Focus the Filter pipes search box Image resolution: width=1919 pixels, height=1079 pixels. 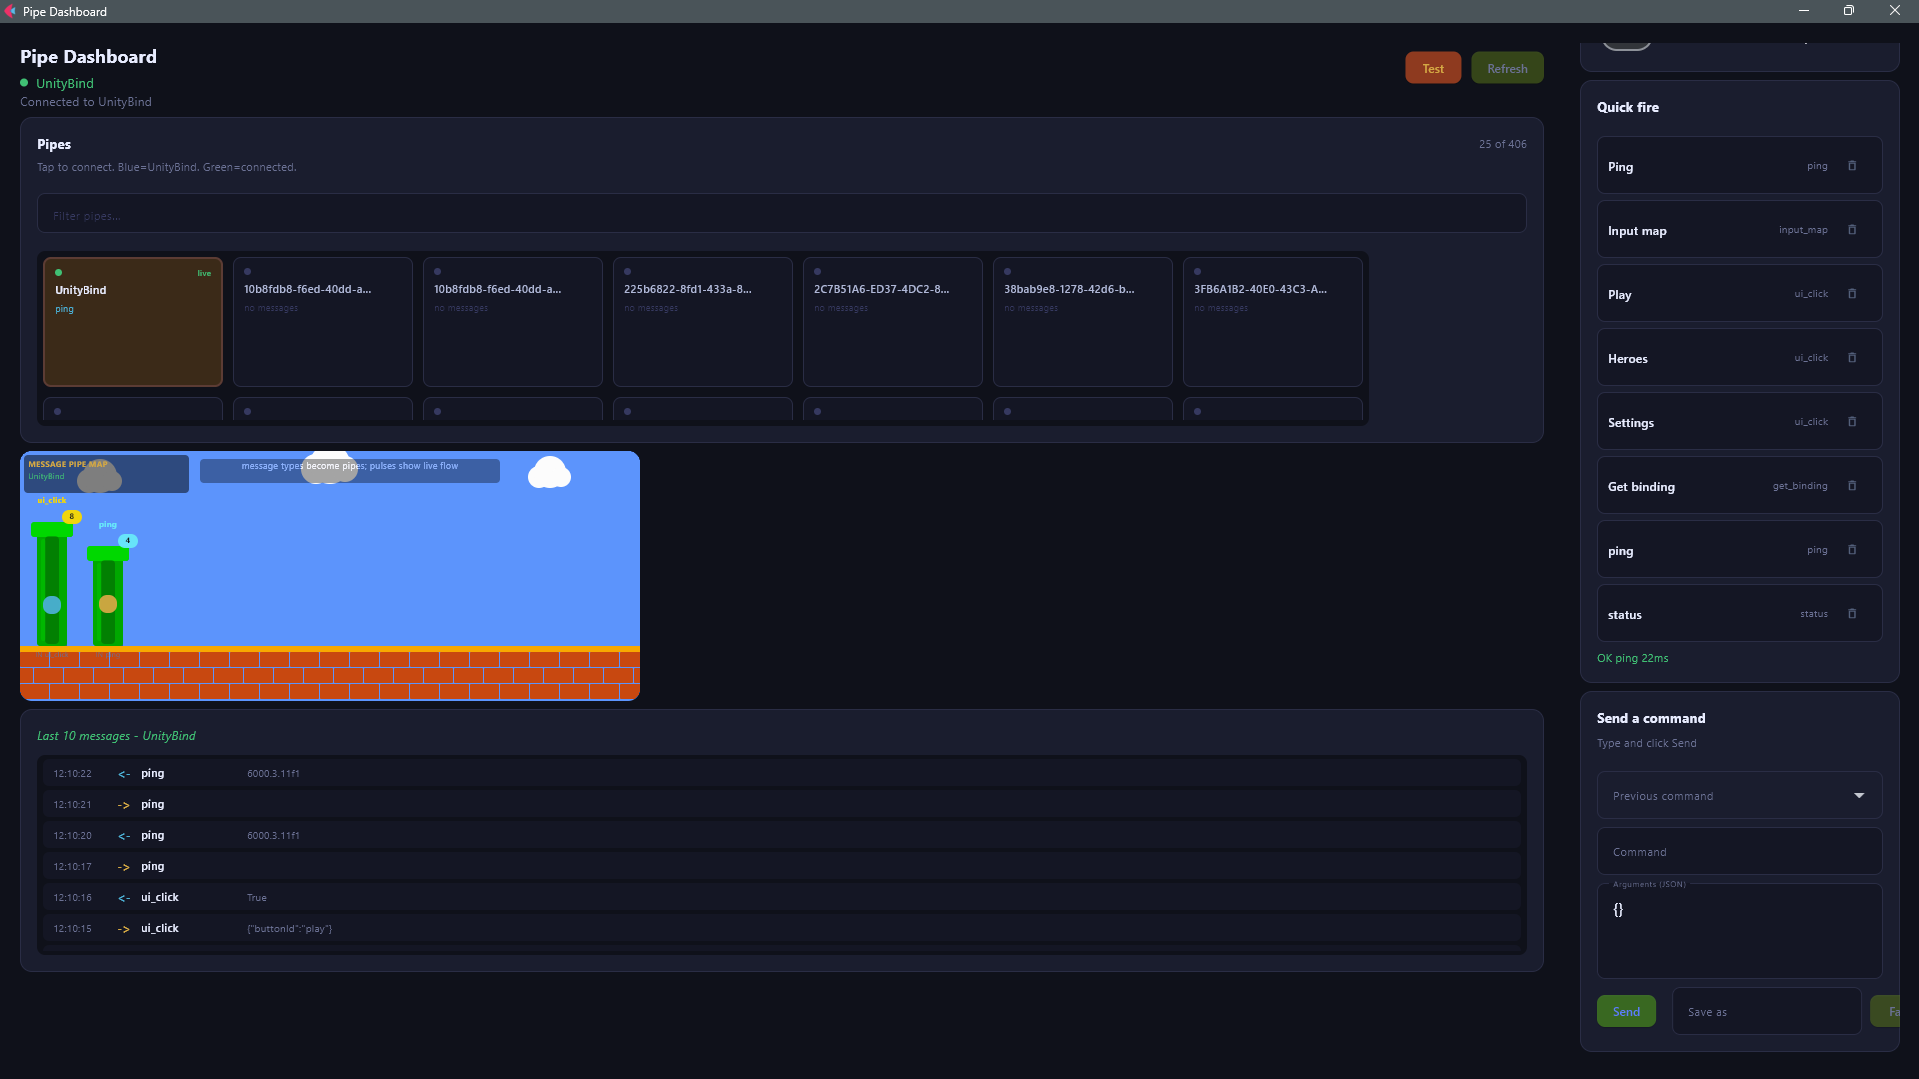click(781, 214)
